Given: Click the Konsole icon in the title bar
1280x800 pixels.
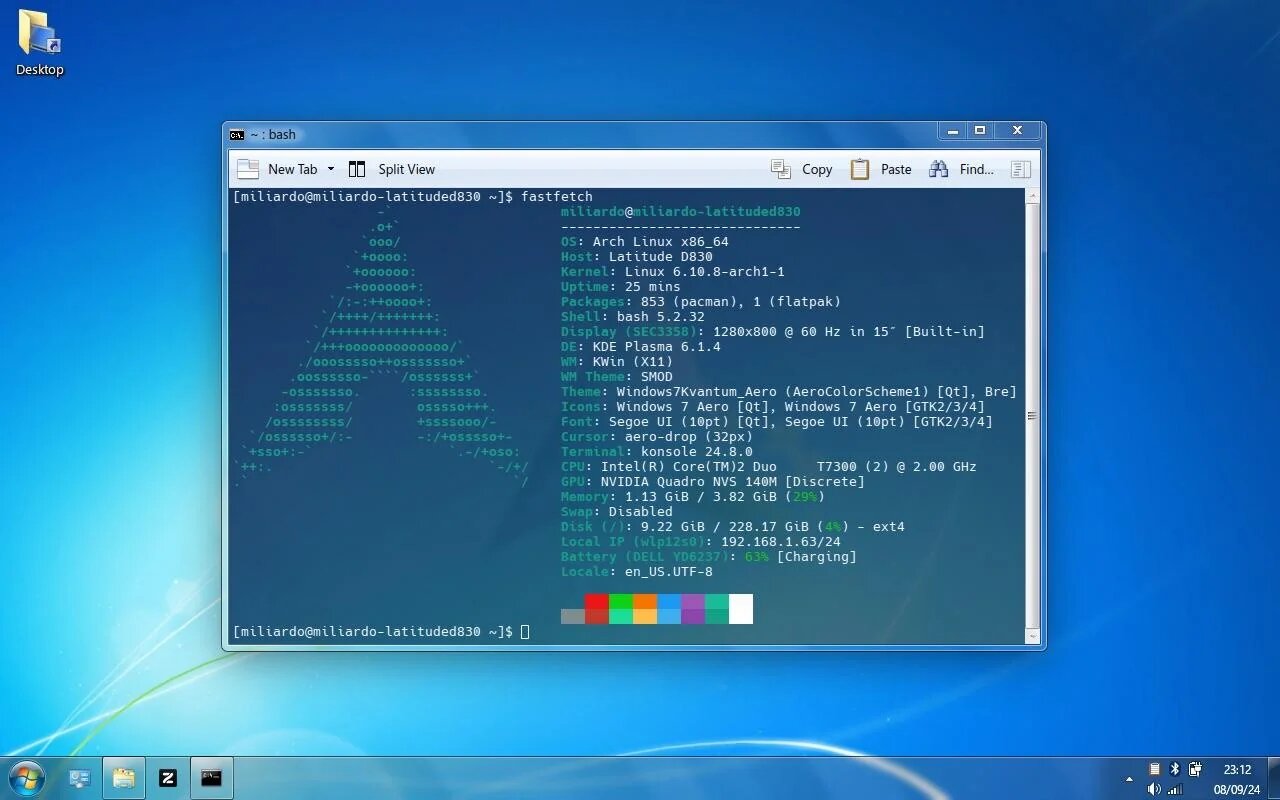Looking at the screenshot, I should pyautogui.click(x=237, y=134).
